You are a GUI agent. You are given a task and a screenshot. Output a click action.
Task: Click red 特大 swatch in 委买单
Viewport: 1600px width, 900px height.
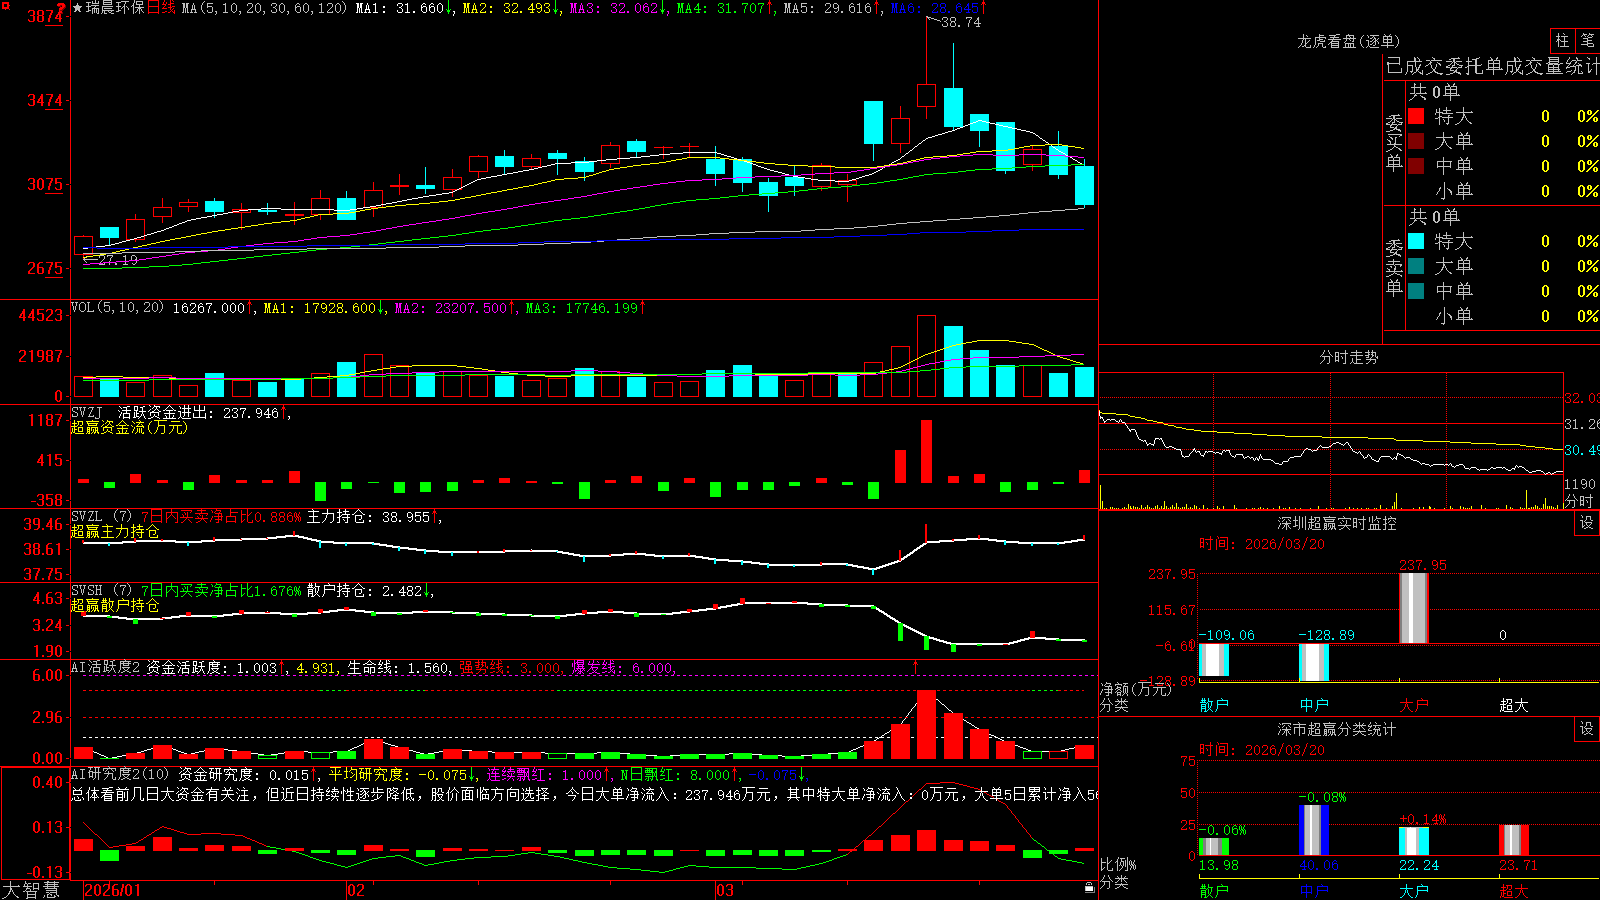pyautogui.click(x=1416, y=116)
